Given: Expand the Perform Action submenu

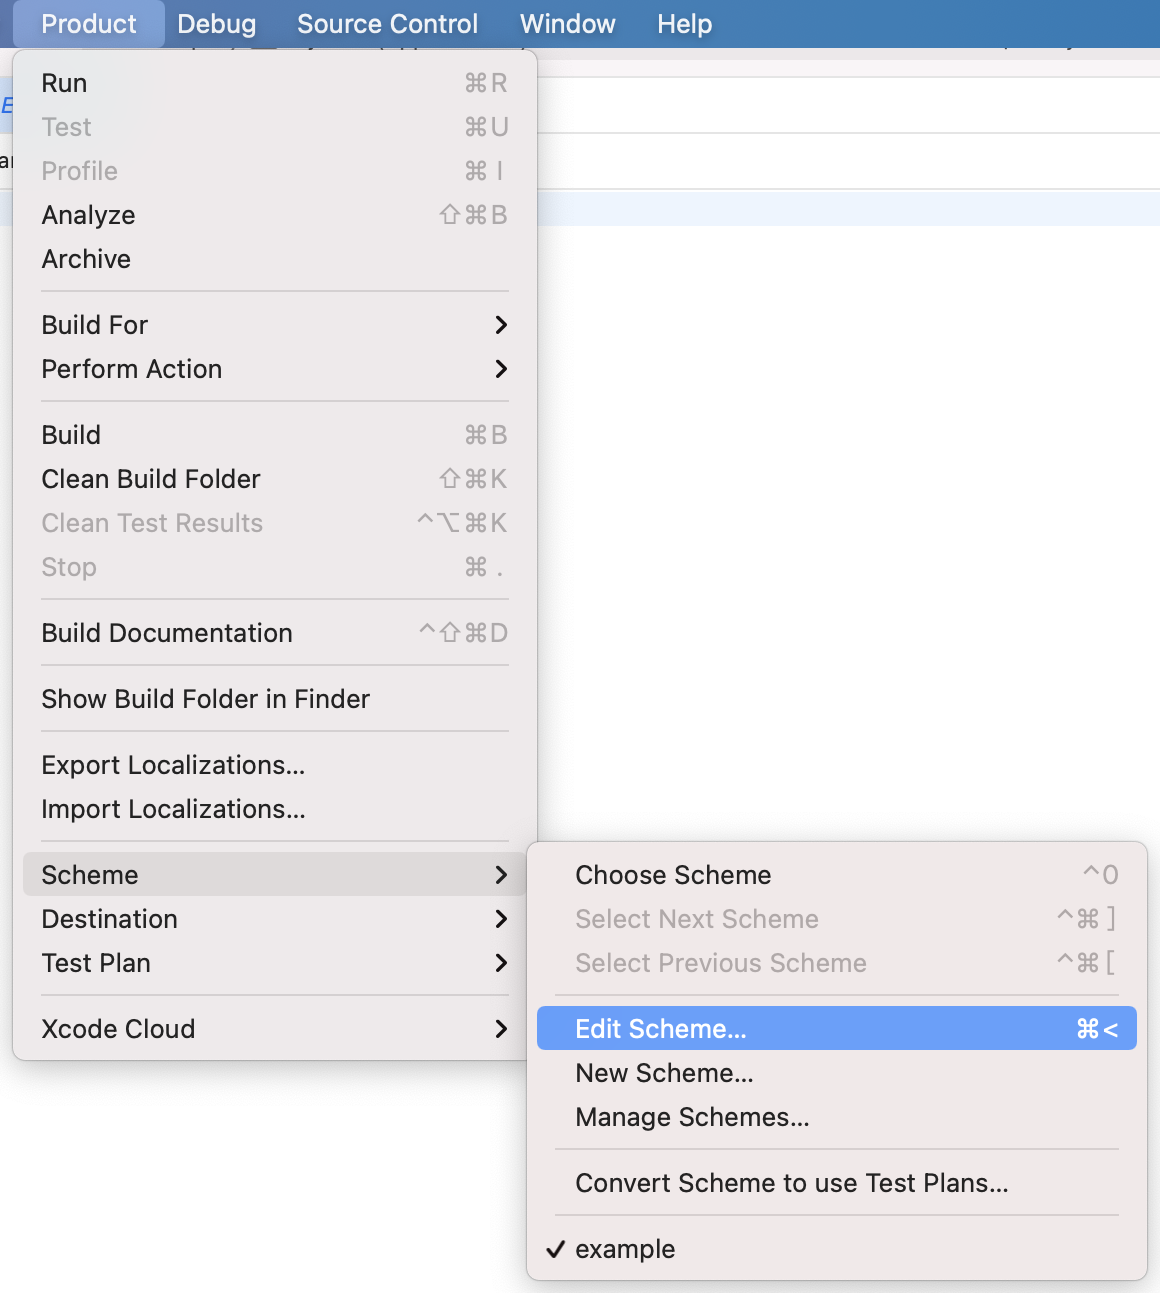Looking at the screenshot, I should (131, 369).
